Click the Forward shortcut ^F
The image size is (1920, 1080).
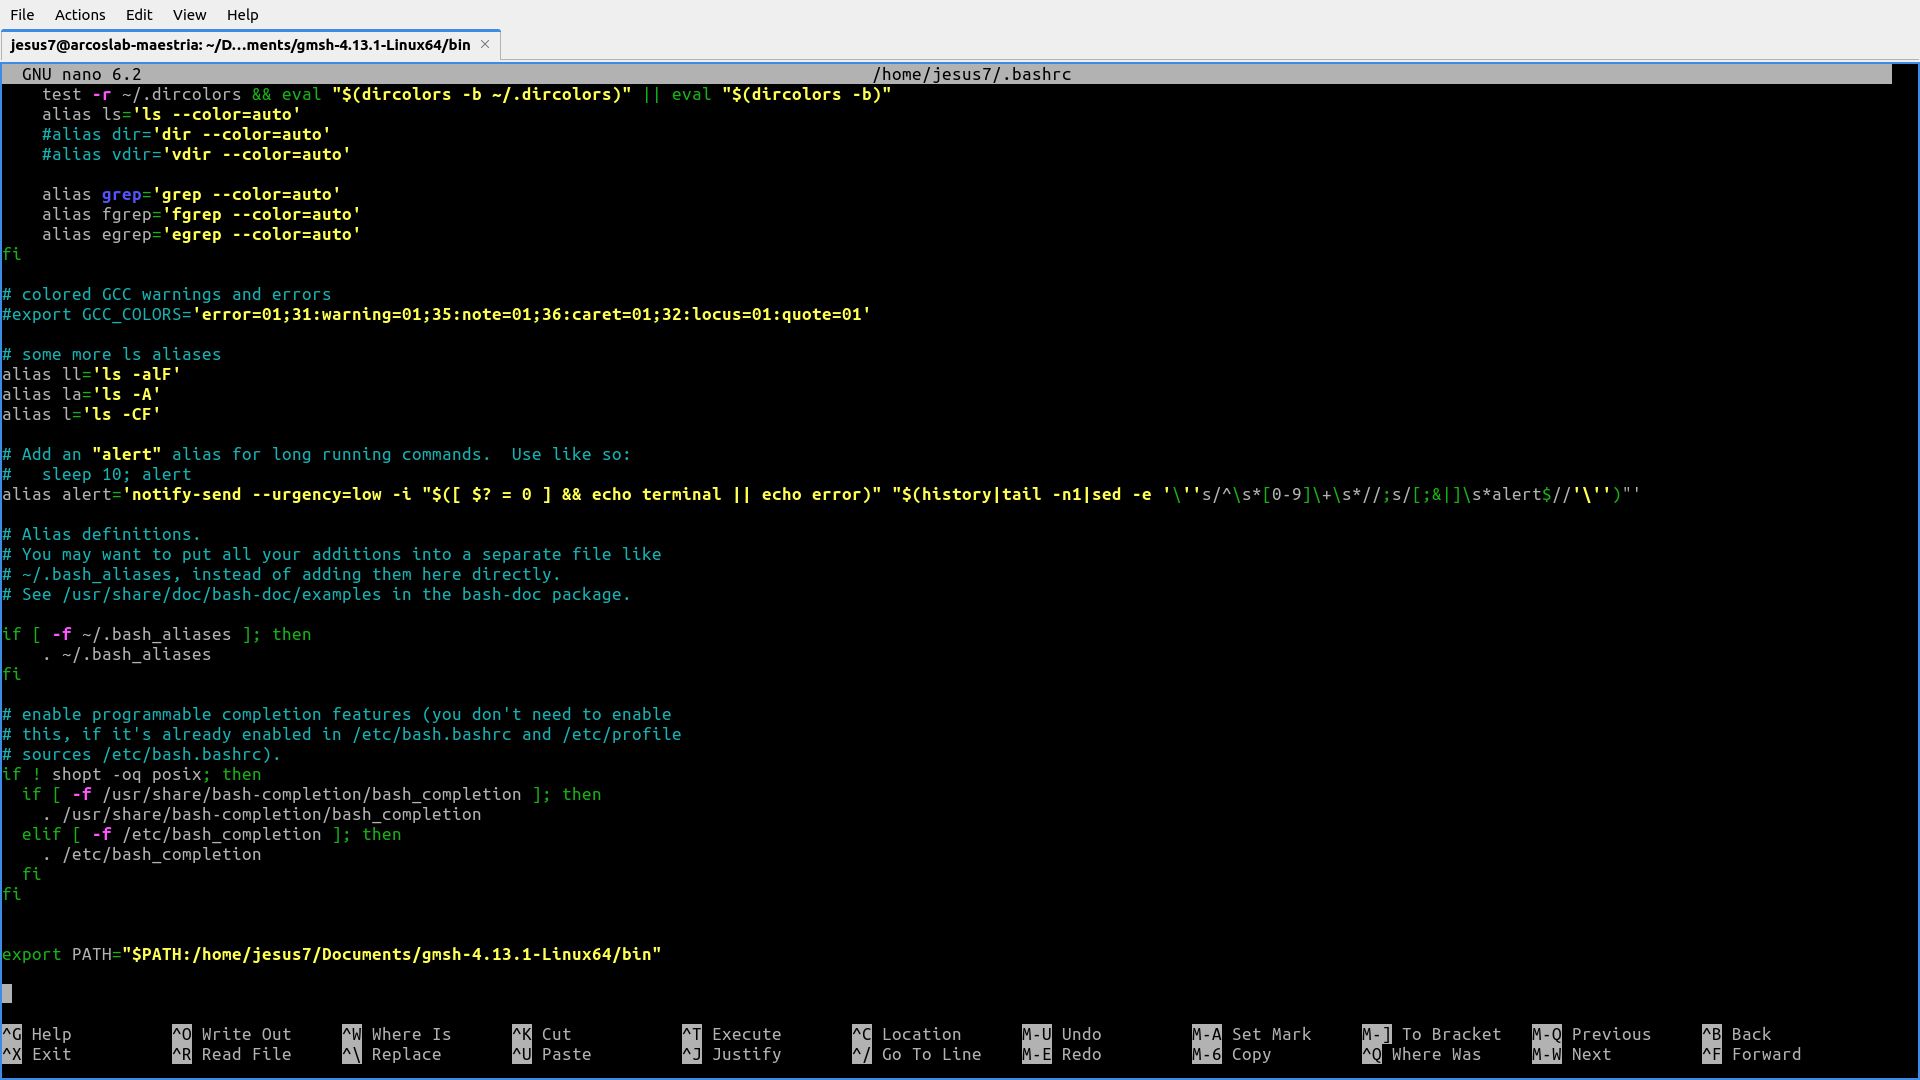click(x=1752, y=1054)
